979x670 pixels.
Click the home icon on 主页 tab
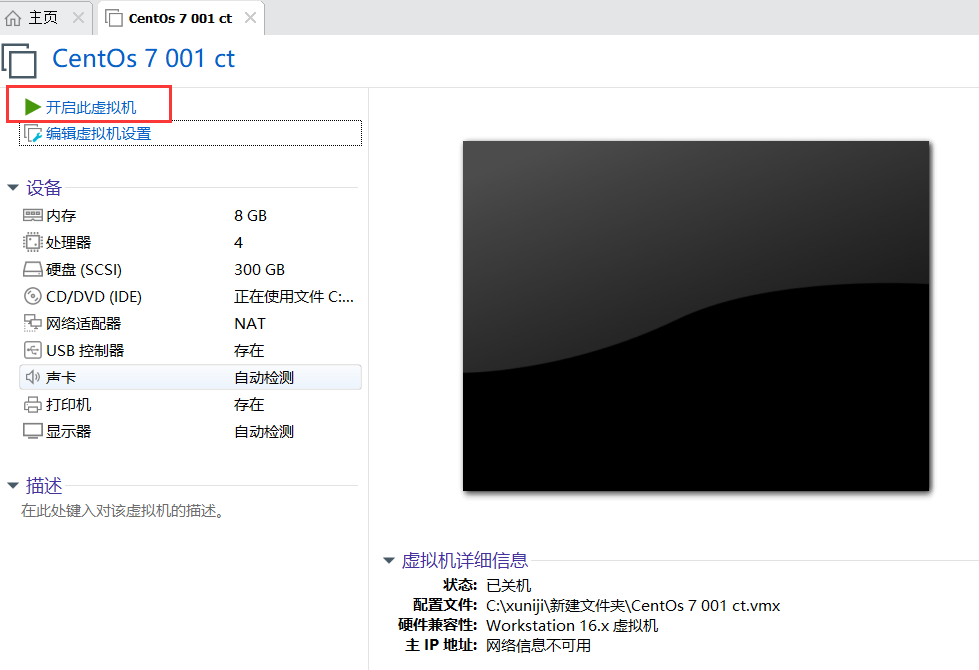click(13, 18)
